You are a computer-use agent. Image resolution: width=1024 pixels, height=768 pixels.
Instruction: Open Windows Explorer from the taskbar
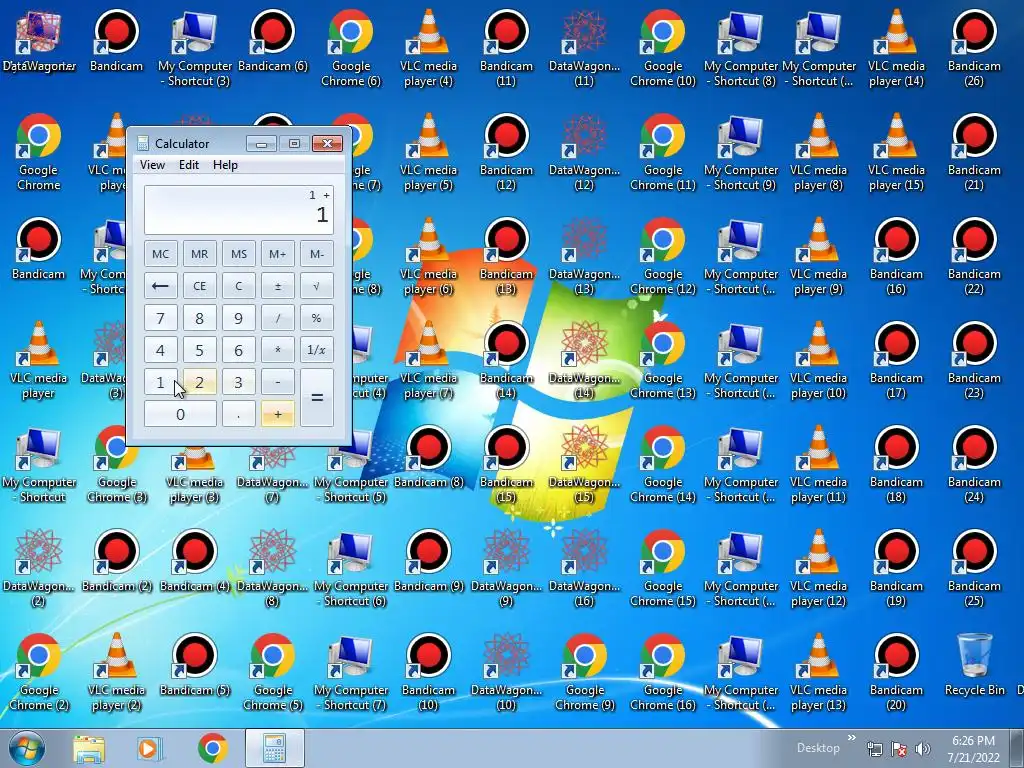(89, 749)
